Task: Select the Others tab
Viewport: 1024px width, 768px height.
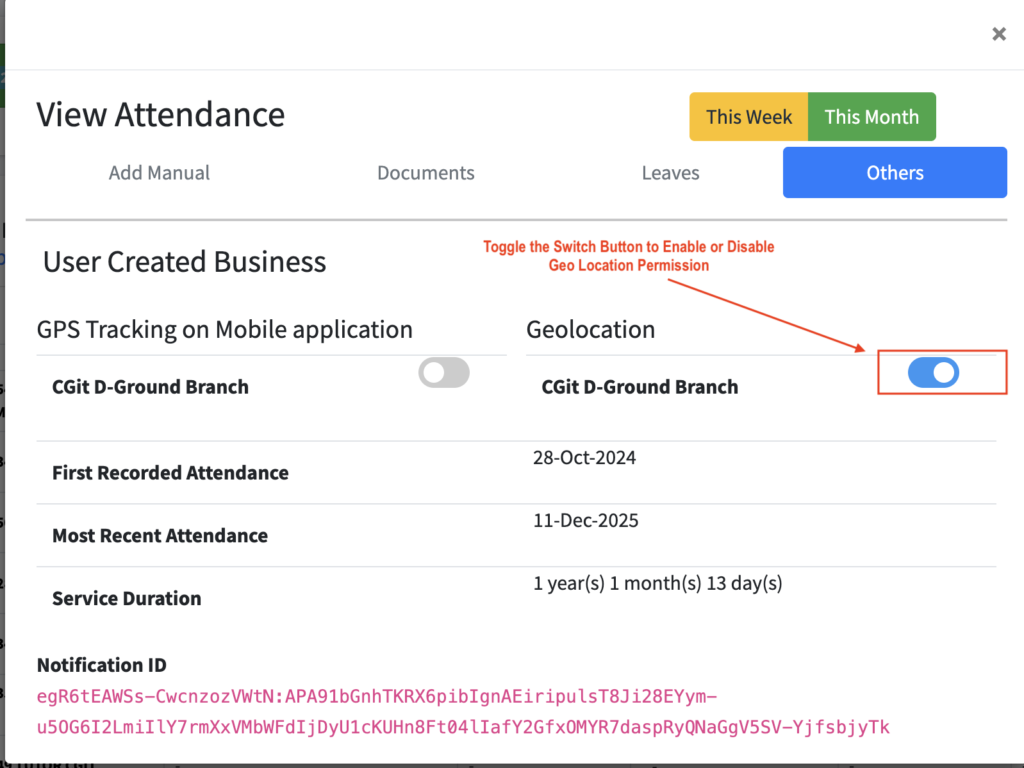Action: click(894, 173)
